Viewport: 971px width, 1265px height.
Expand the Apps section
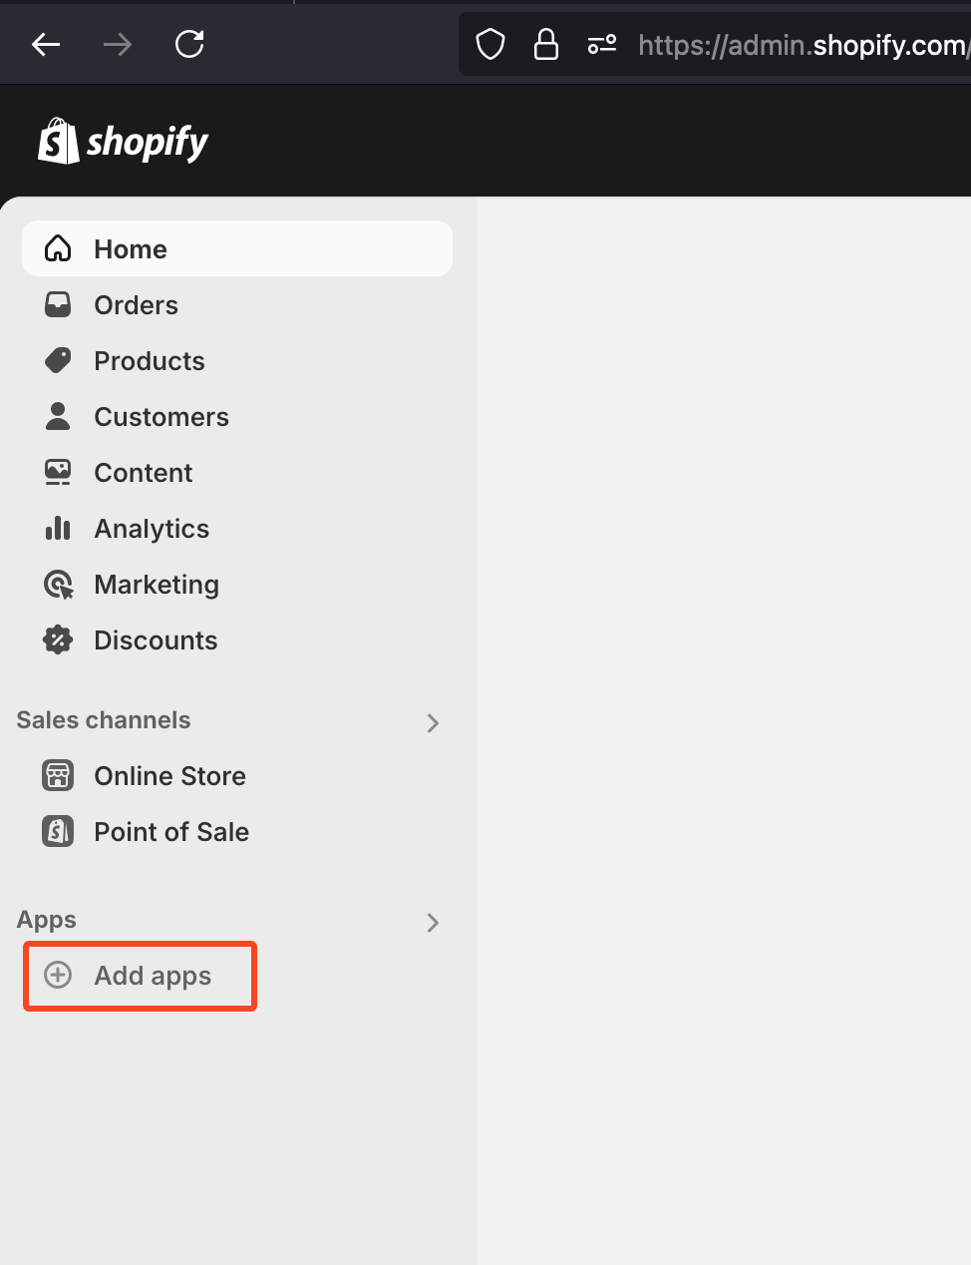point(433,922)
